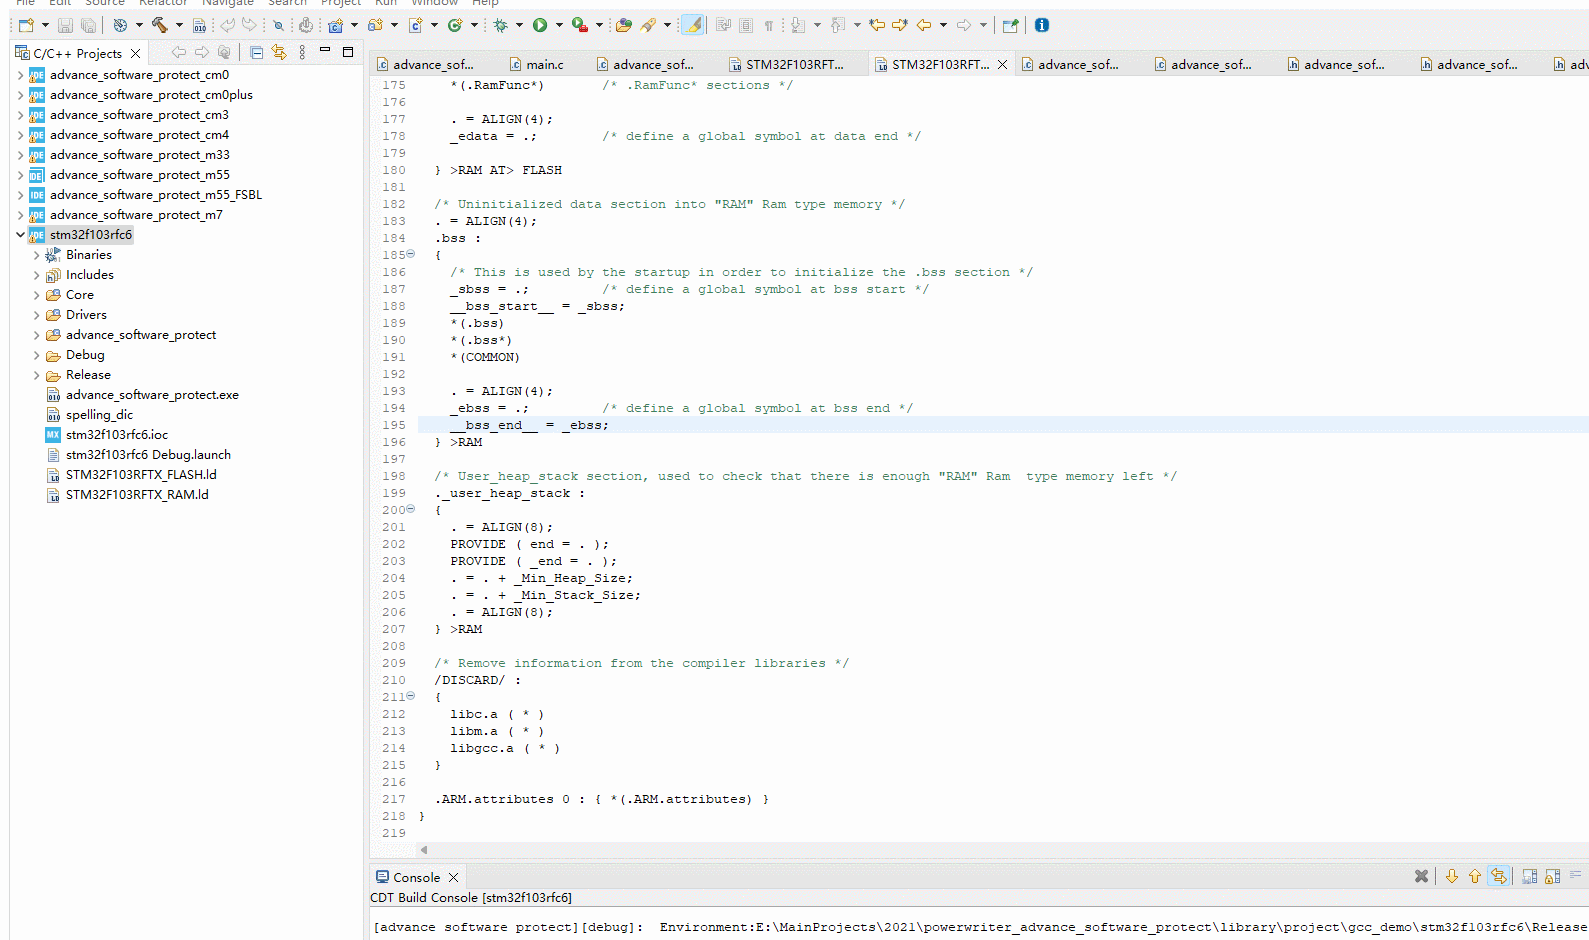Click the green Run button icon

coord(540,25)
